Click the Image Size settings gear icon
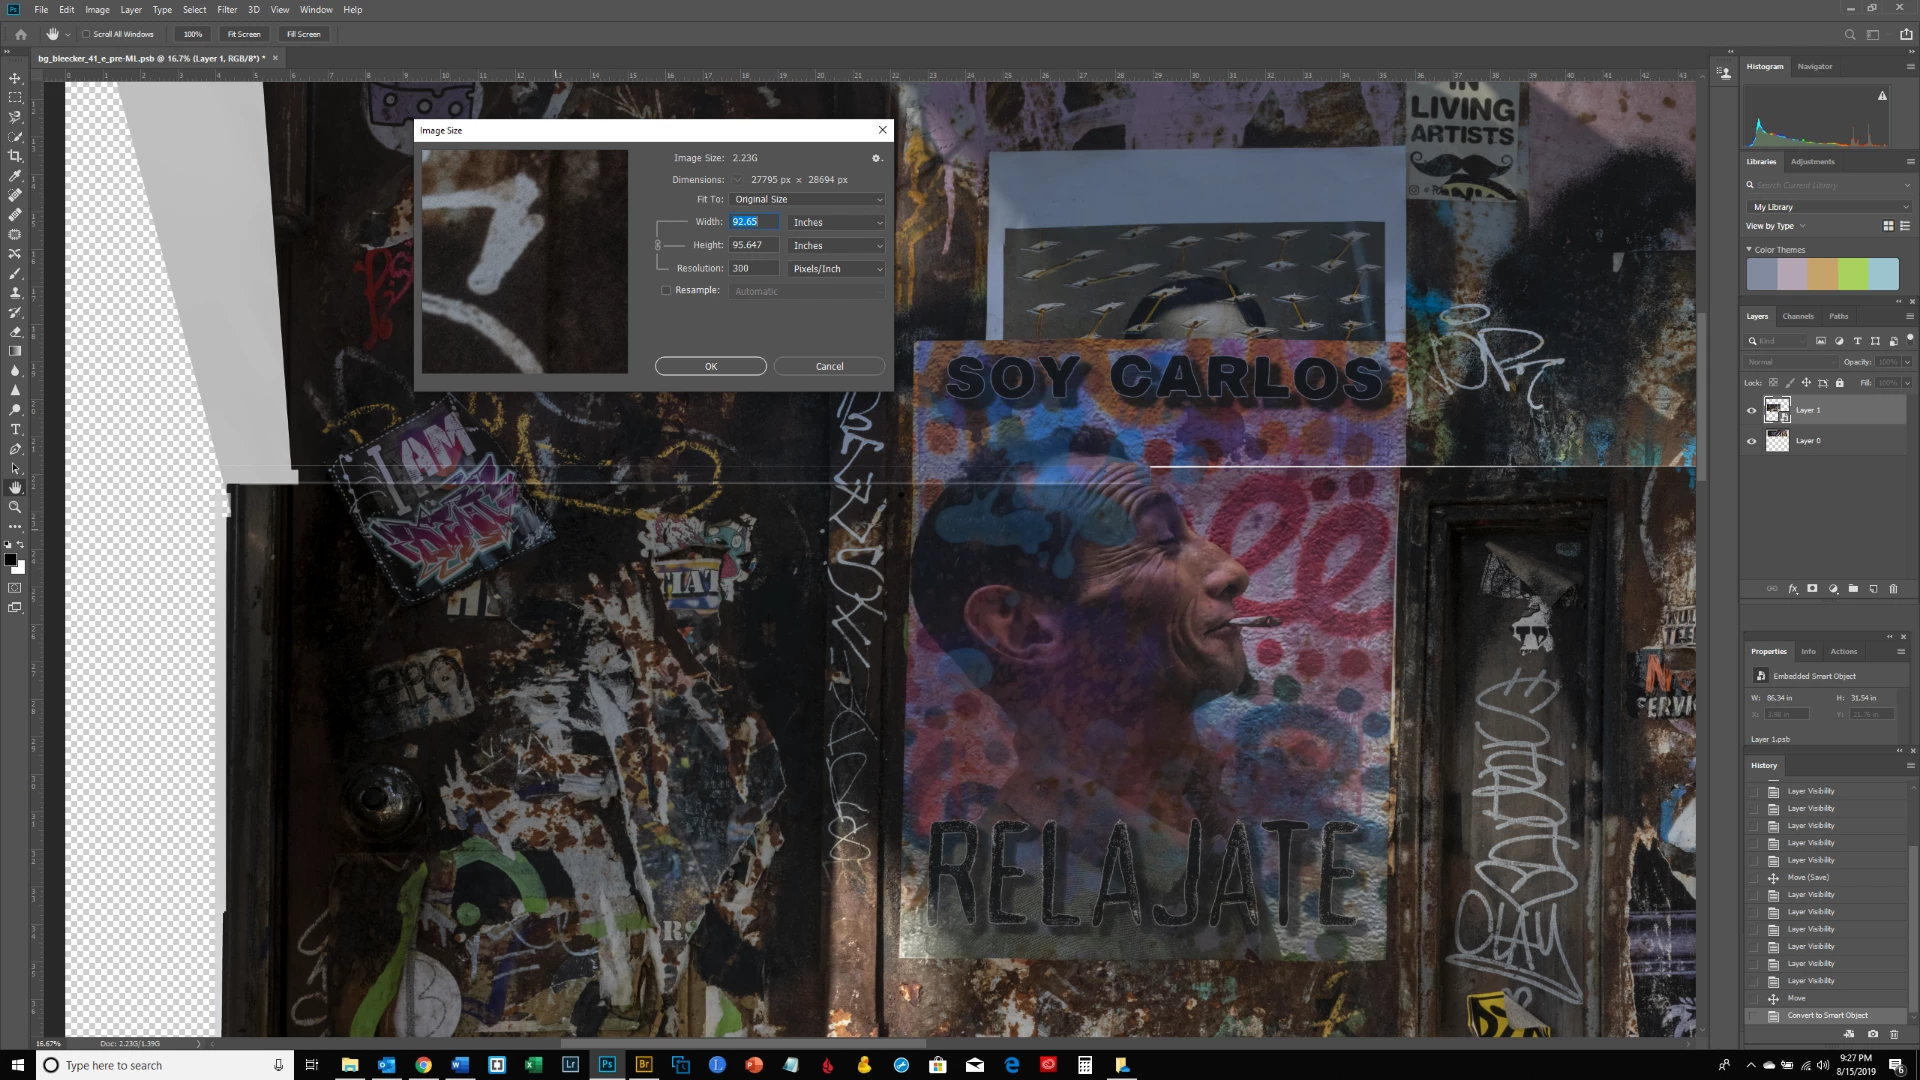The image size is (1920, 1080). coord(876,158)
